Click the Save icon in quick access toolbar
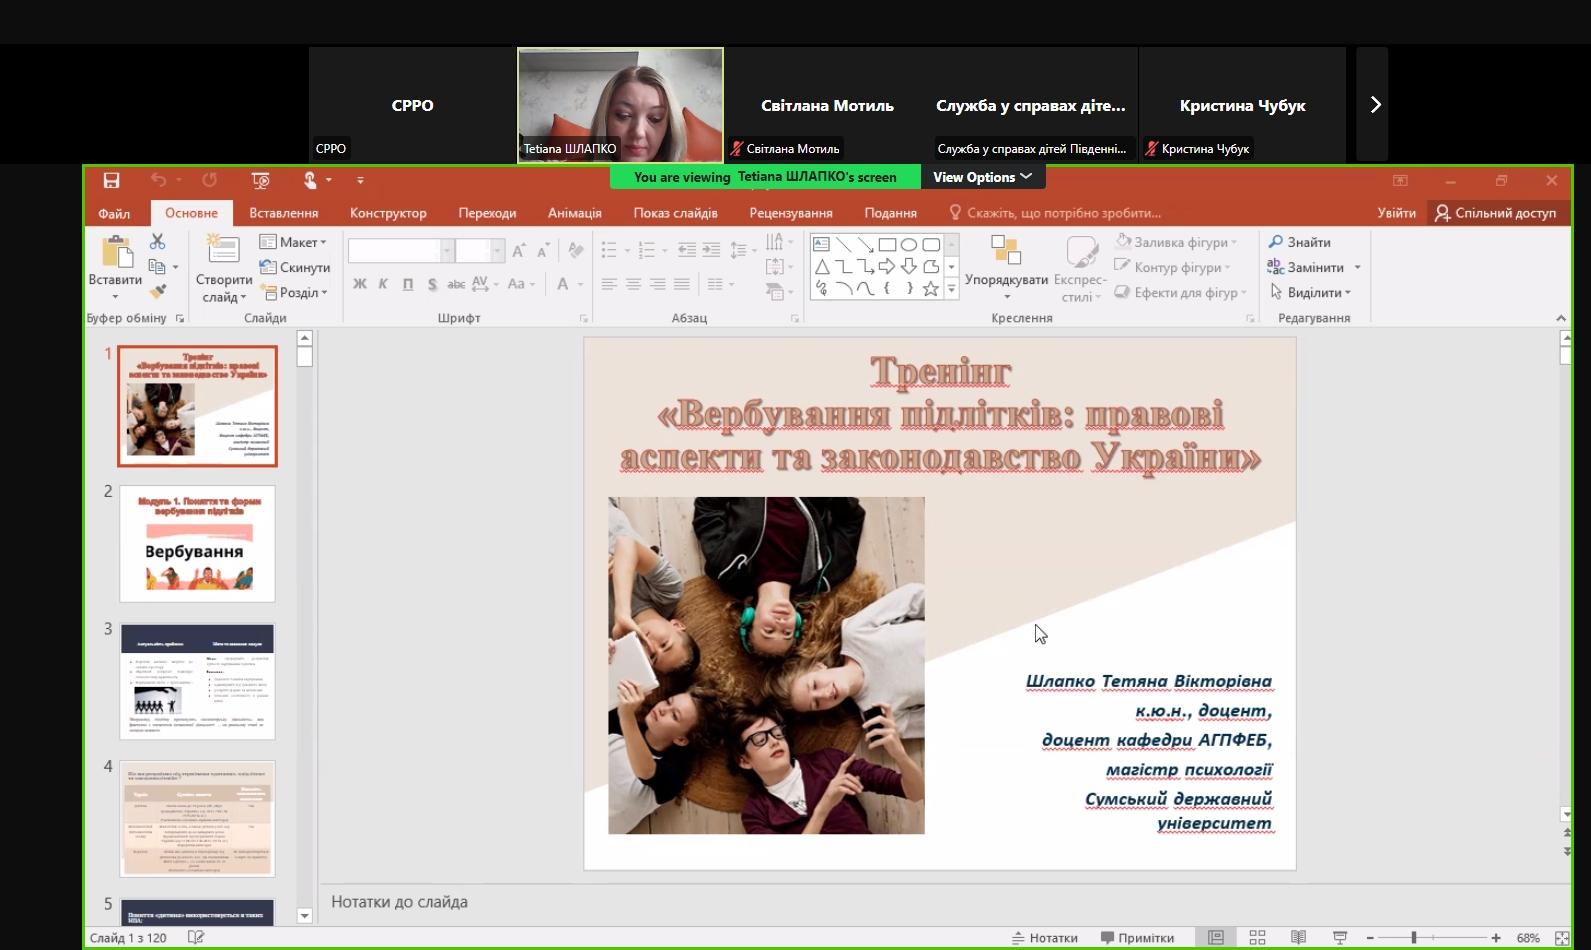Image resolution: width=1591 pixels, height=950 pixels. [x=111, y=180]
